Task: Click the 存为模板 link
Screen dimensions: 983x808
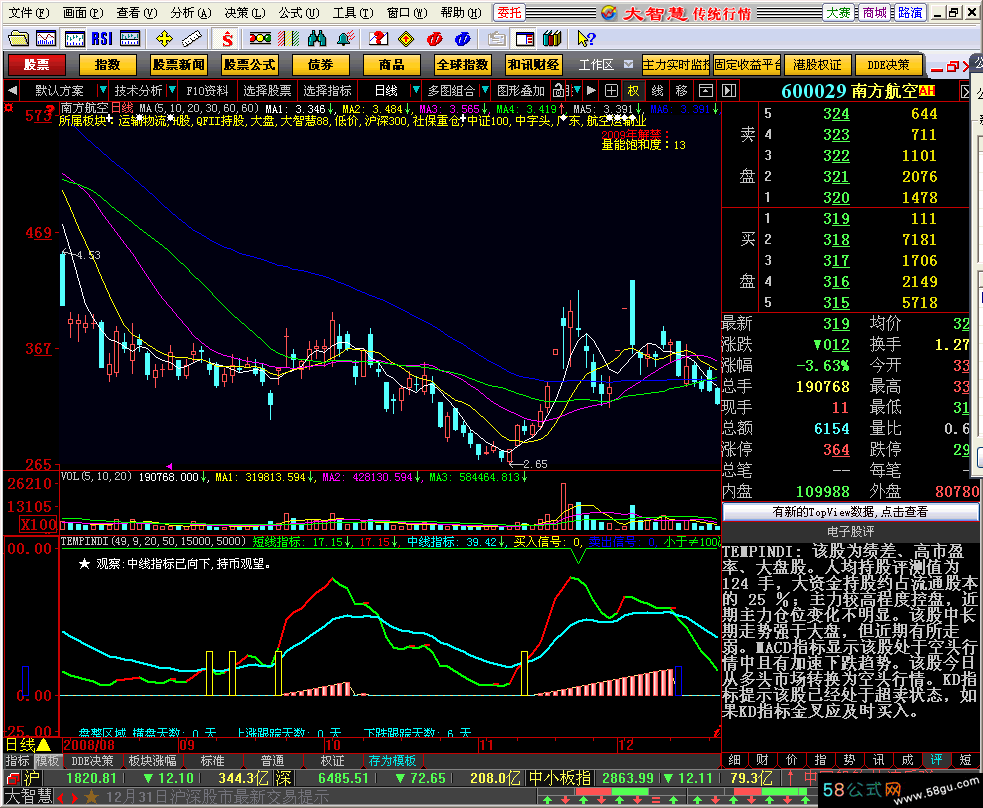Action: 392,761
